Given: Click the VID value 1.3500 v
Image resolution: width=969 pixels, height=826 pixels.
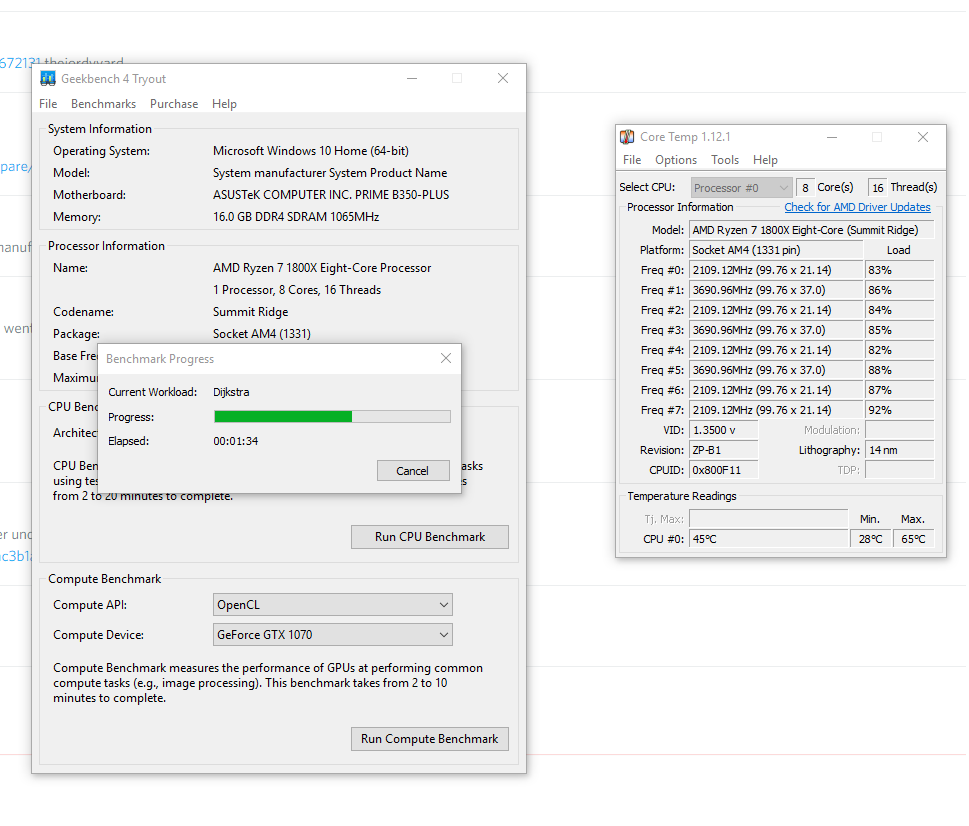Looking at the screenshot, I should (723, 430).
